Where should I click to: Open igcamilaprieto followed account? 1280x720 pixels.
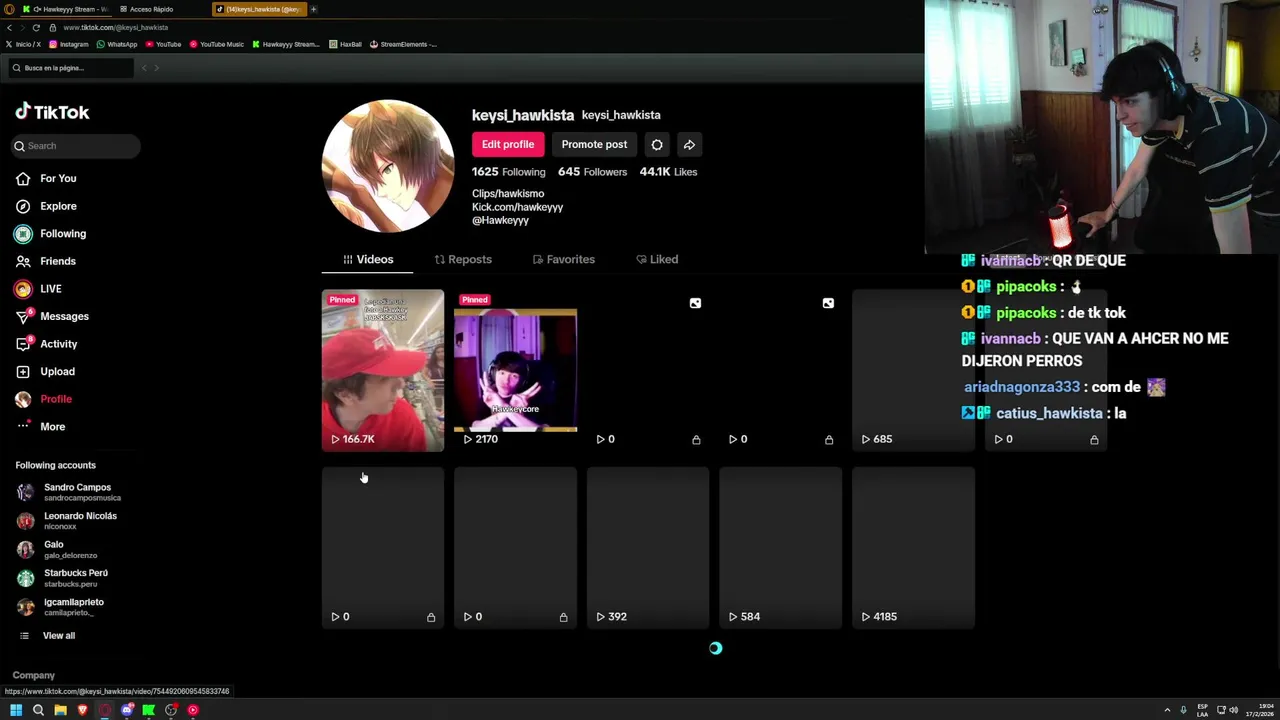tap(60, 607)
